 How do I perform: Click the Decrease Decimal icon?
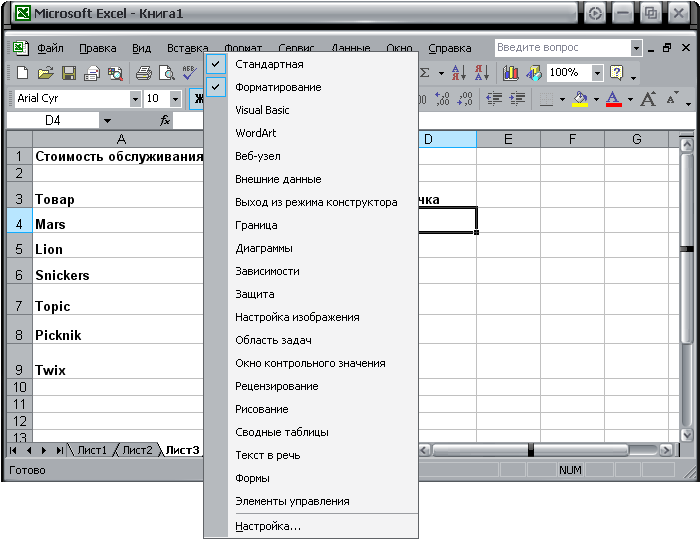[x=465, y=99]
